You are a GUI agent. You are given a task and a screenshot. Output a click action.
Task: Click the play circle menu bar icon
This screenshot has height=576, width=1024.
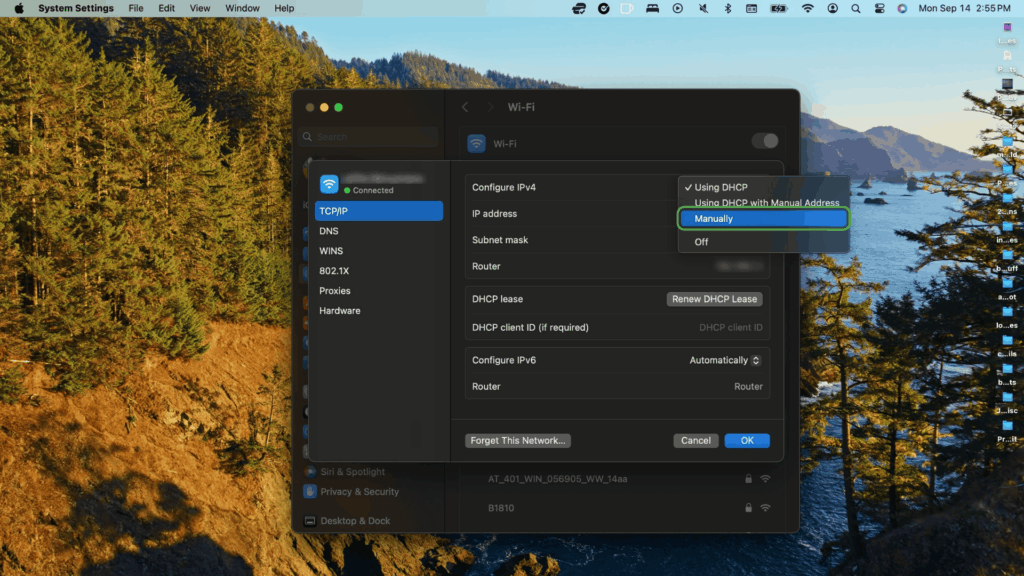coord(678,8)
